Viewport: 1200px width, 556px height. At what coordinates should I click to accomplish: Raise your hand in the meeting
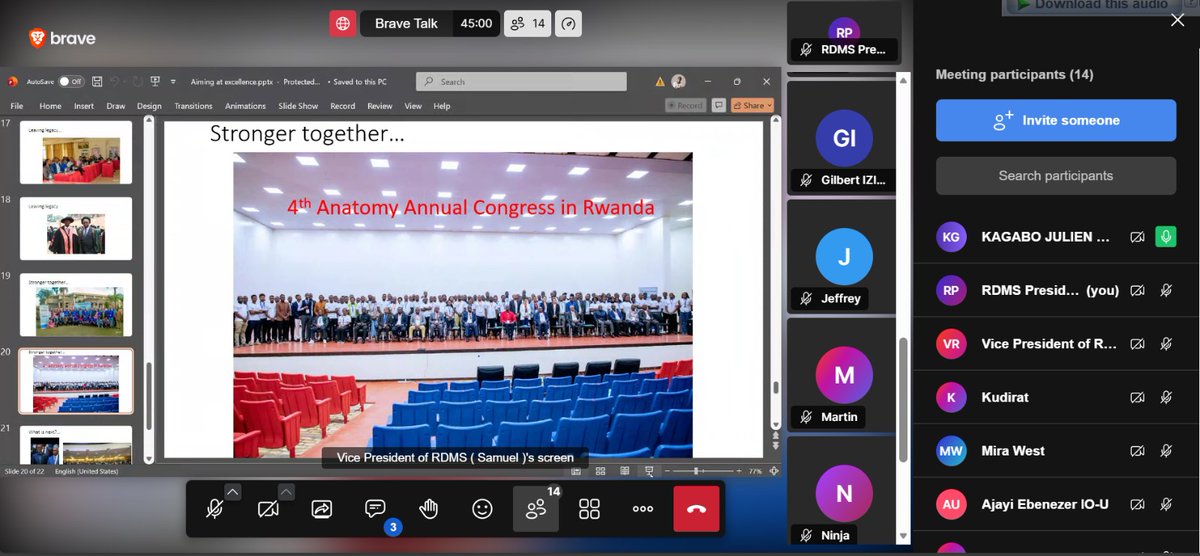[429, 509]
